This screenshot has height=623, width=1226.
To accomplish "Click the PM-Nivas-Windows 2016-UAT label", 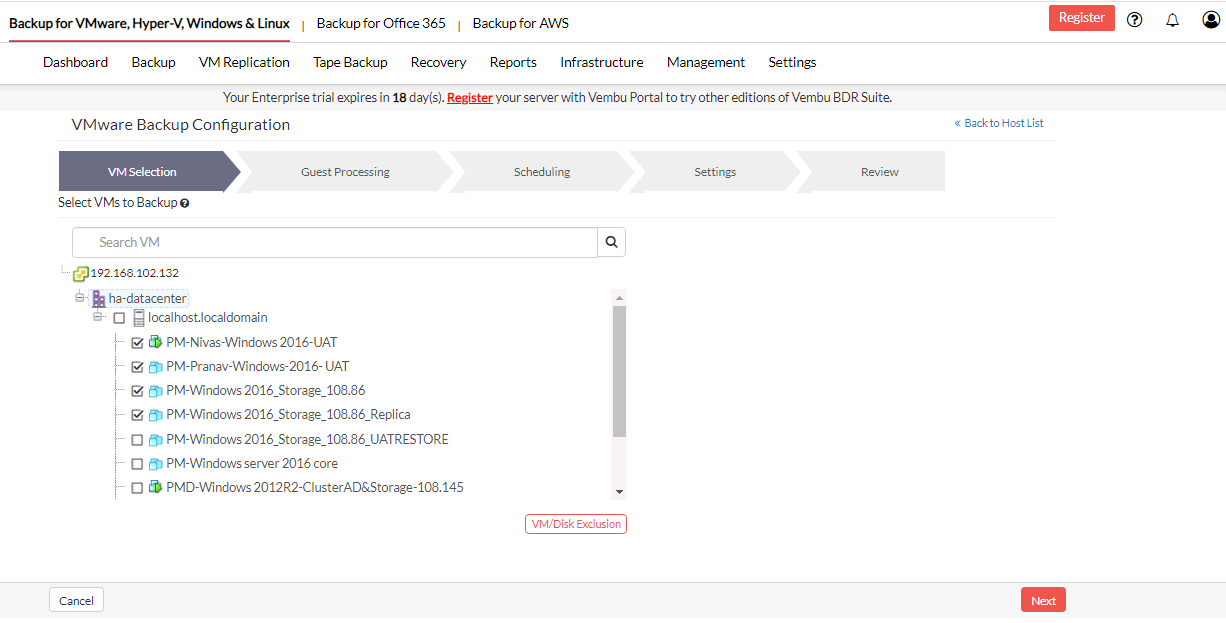I will pos(252,342).
